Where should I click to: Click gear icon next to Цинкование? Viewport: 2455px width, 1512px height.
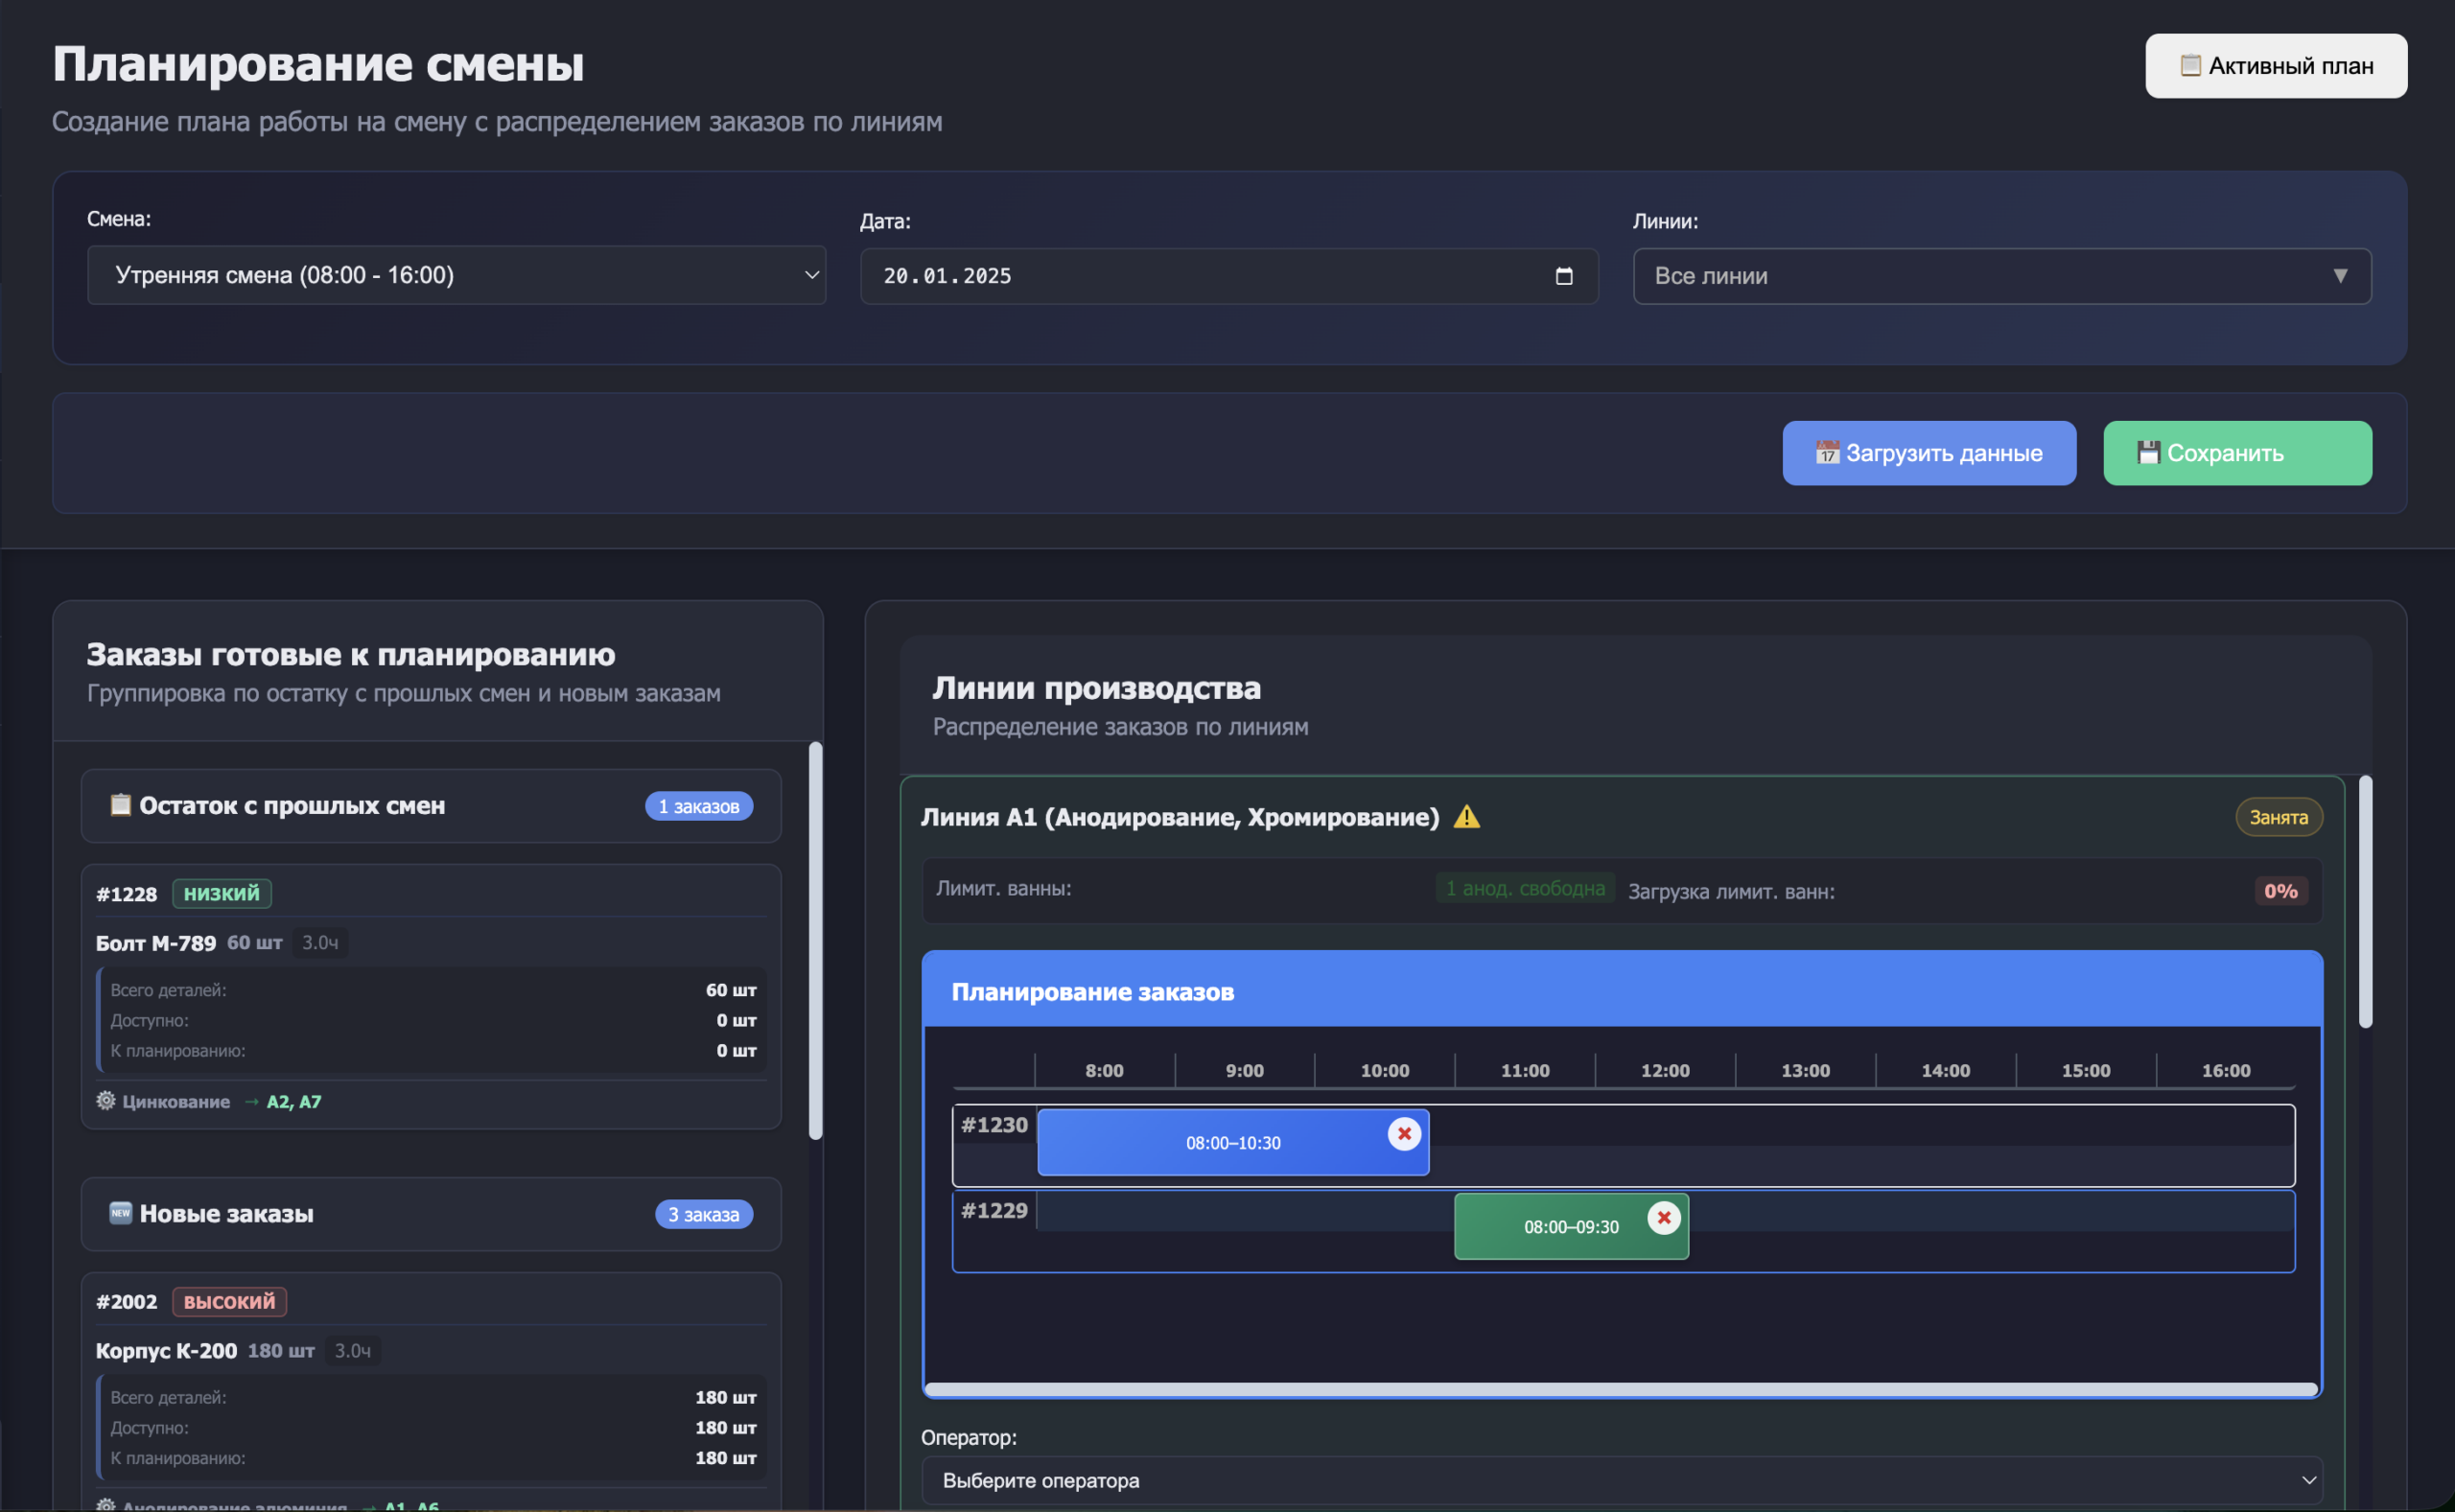[x=106, y=1100]
